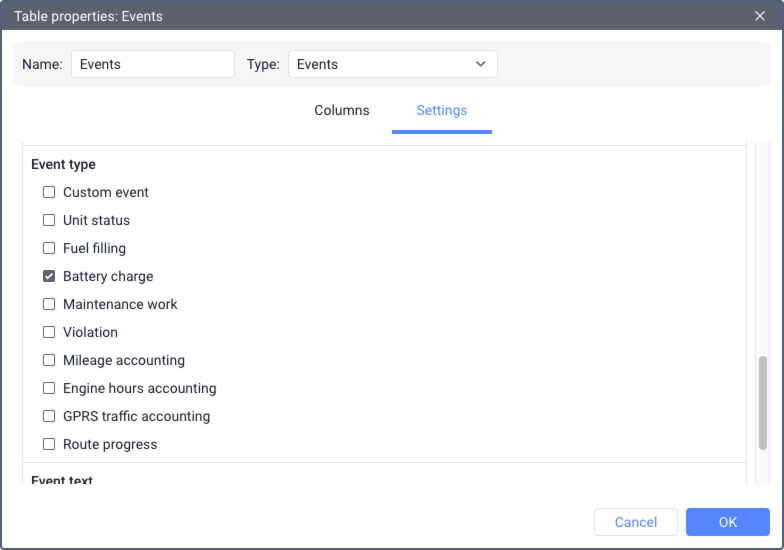This screenshot has width=784, height=550.
Task: Close the Table properties dialog
Action: [x=760, y=16]
